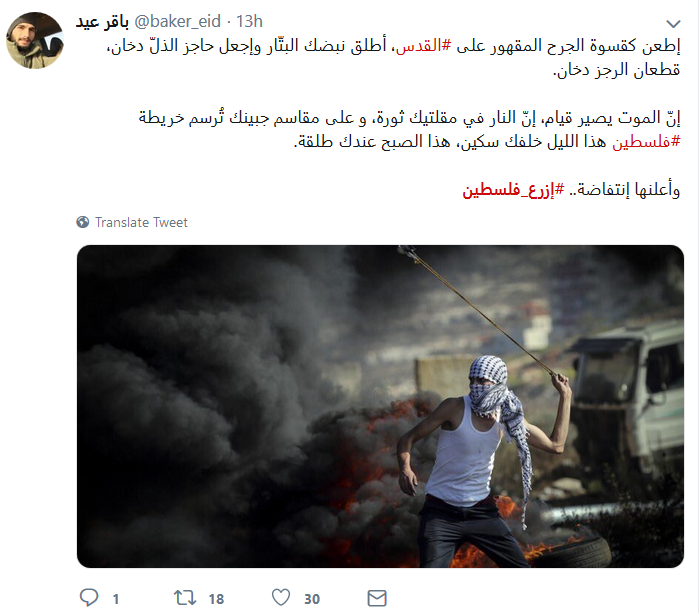Open the @baker_eid handle link
Image resolution: width=699 pixels, height=613 pixels.
point(177,21)
